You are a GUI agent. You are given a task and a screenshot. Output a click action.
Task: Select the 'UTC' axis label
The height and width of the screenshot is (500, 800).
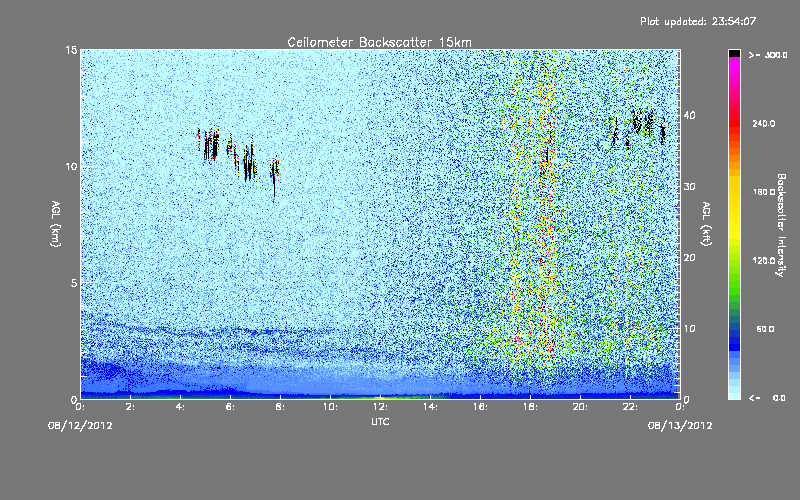coord(380,421)
